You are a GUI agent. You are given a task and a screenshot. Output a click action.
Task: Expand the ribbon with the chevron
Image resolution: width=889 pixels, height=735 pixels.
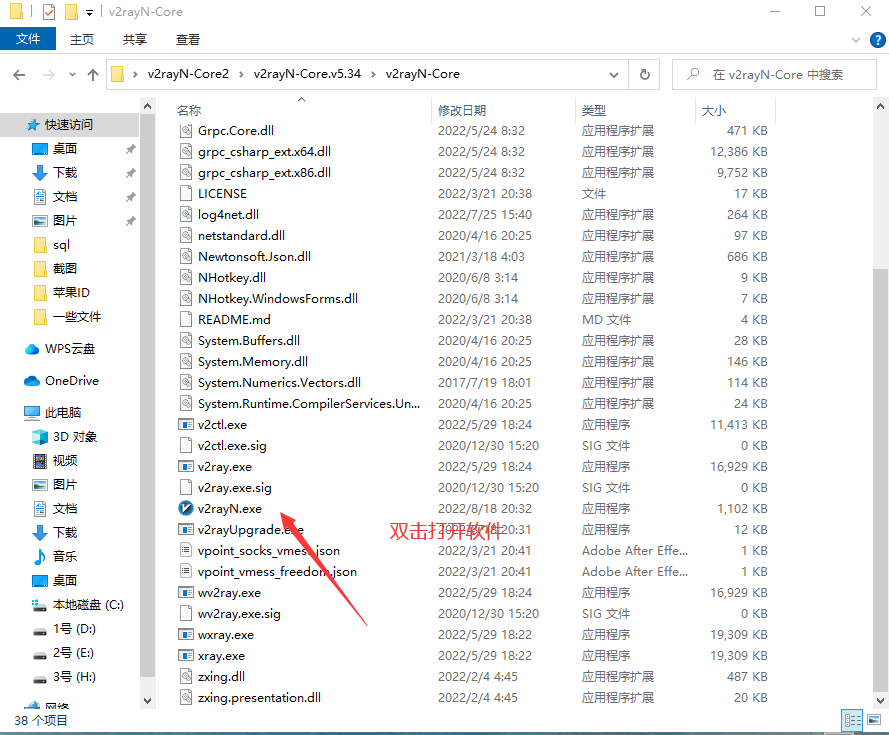coord(856,40)
